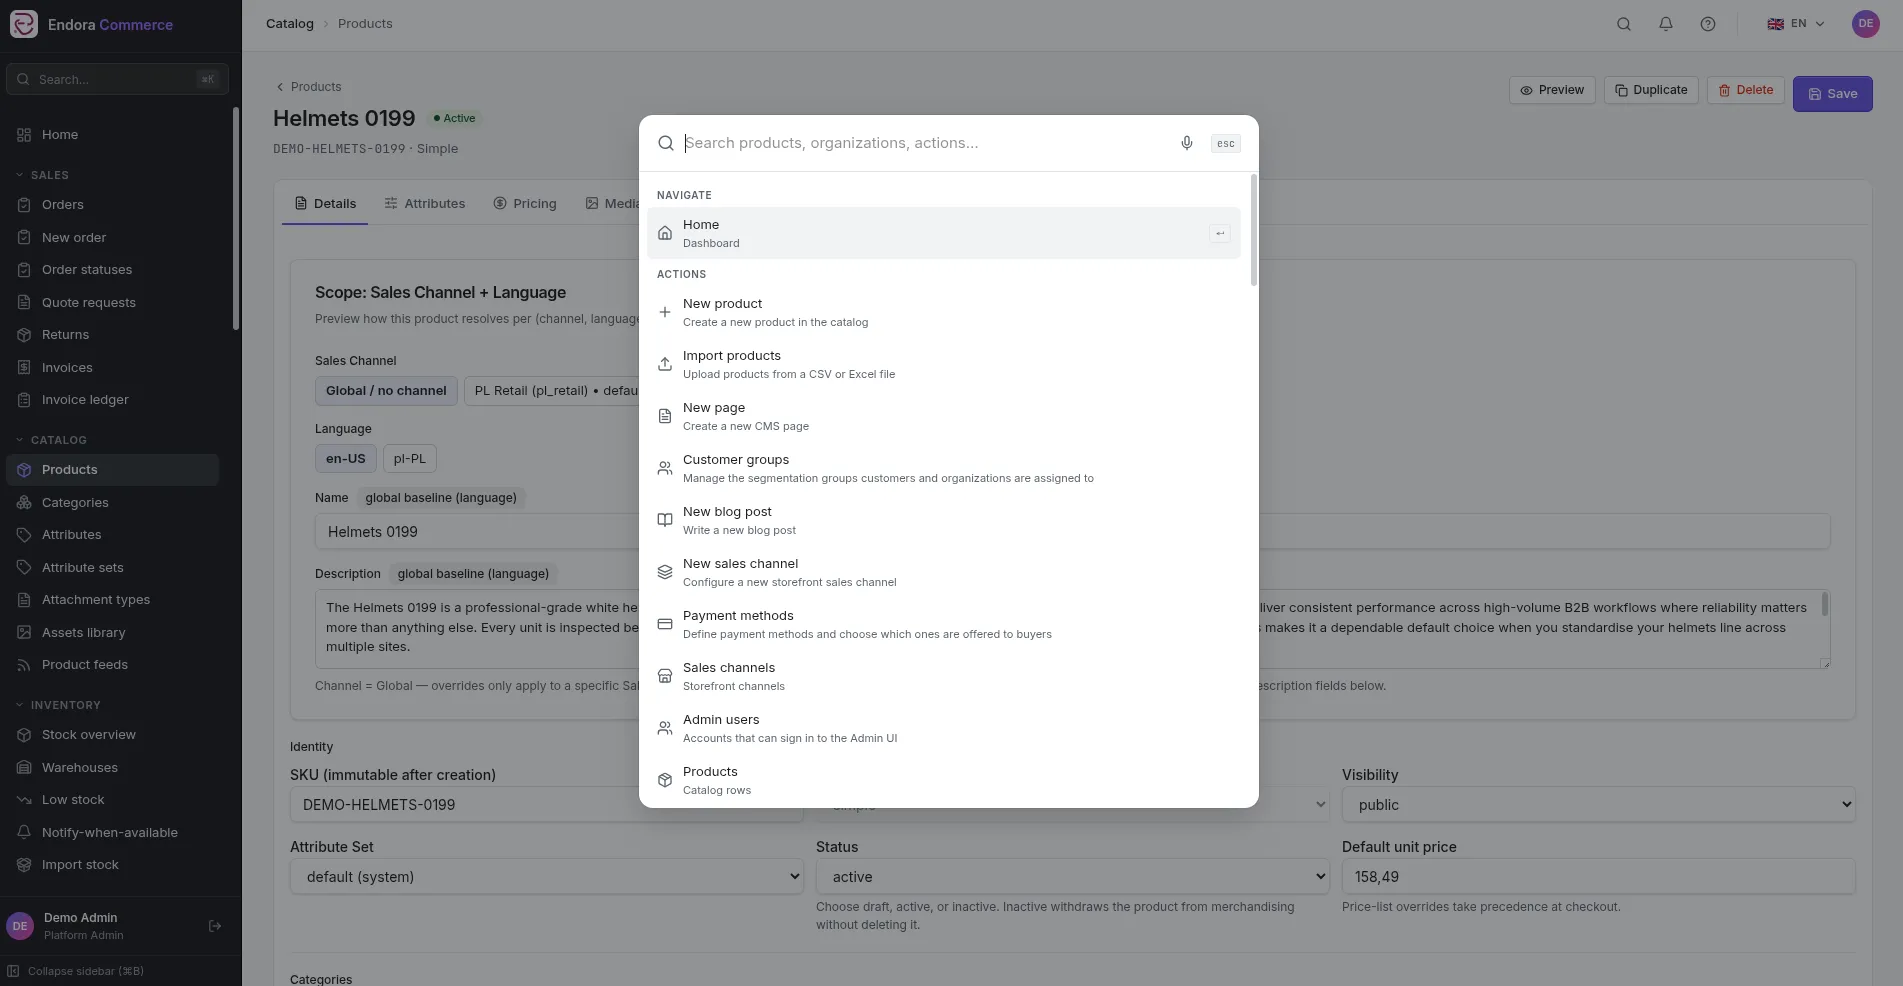The image size is (1903, 986).
Task: Click the Notify-when-available bell icon
Action: pyautogui.click(x=24, y=833)
